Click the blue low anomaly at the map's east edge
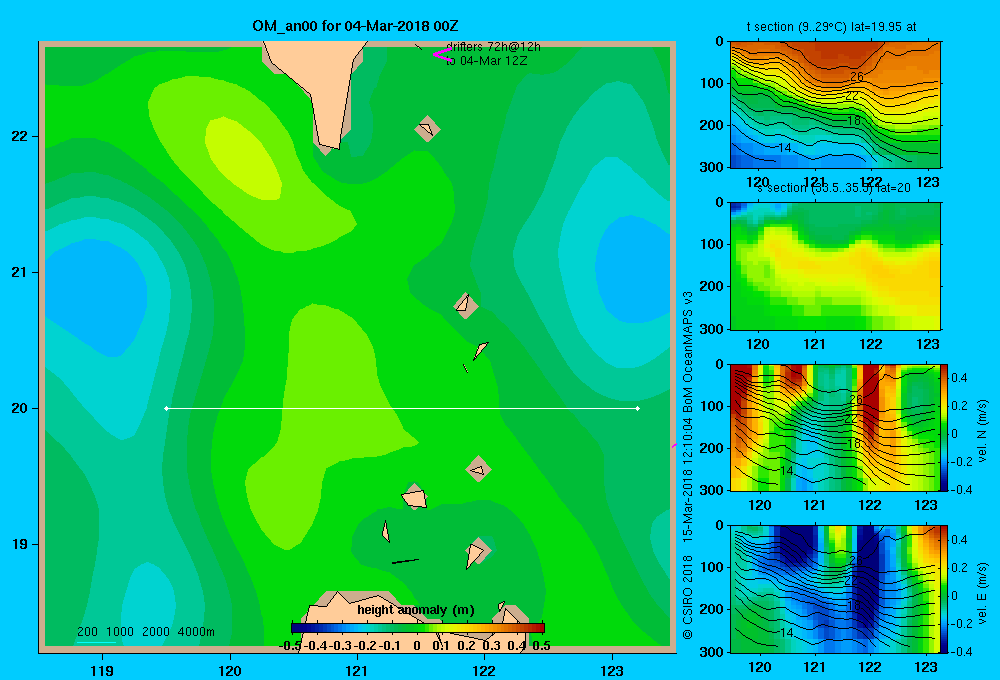Screen dimensions: 1000x680 pos(633,268)
